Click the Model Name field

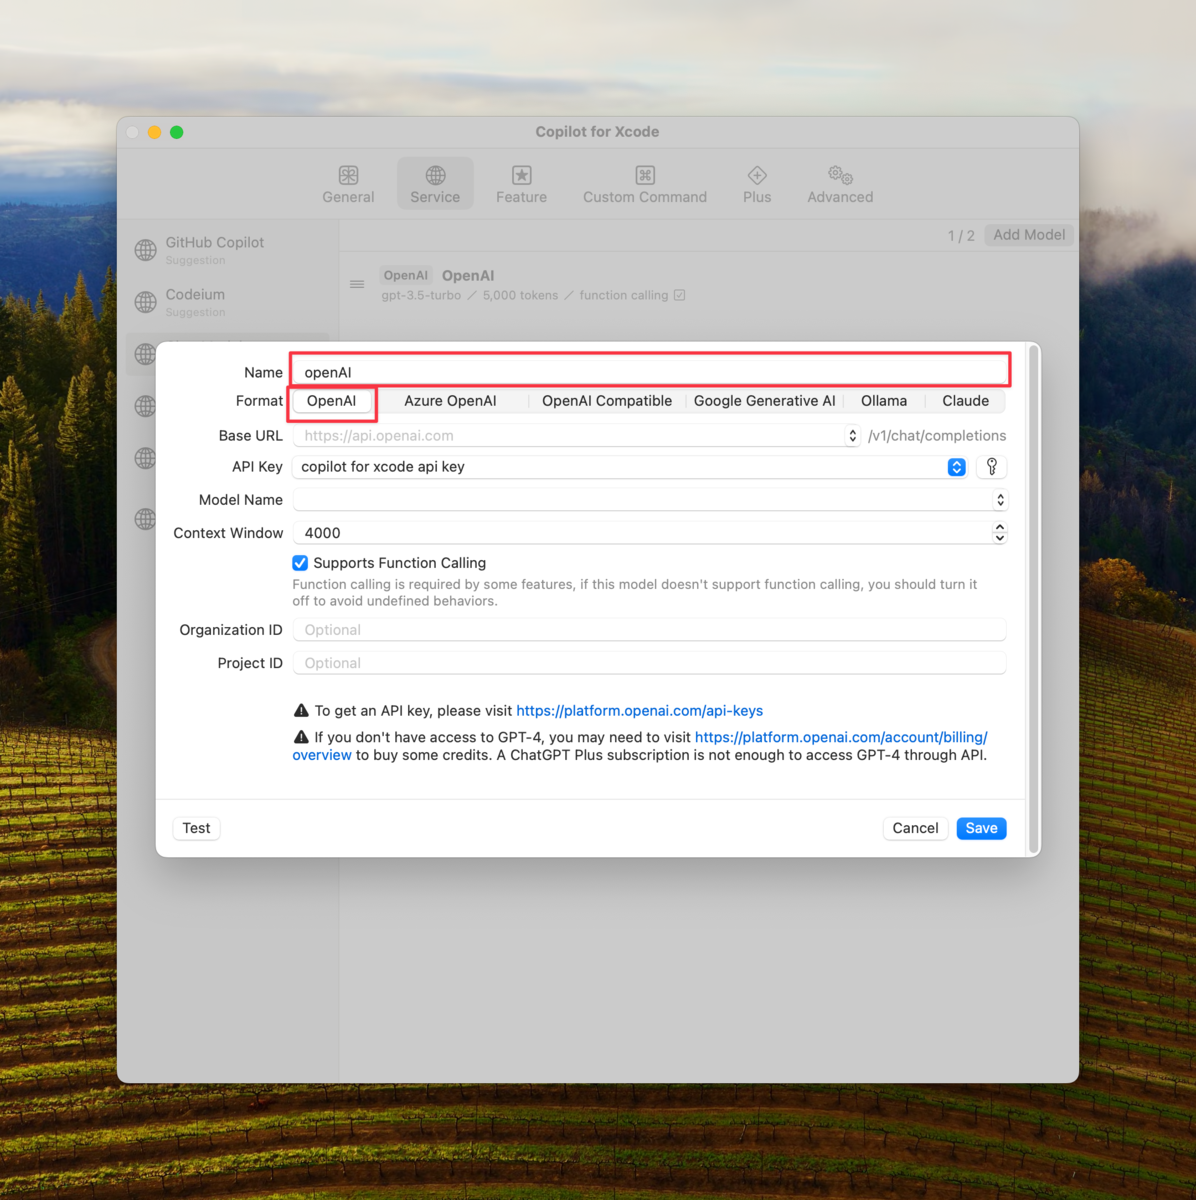coord(642,500)
